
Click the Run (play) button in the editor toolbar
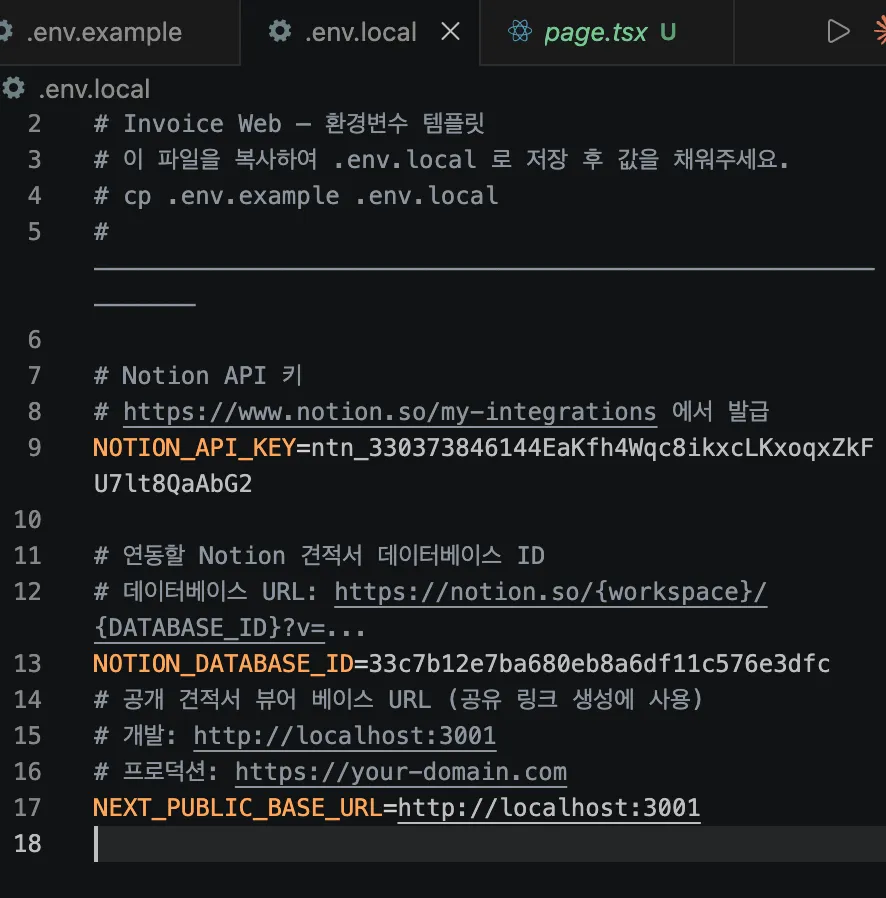(x=839, y=30)
